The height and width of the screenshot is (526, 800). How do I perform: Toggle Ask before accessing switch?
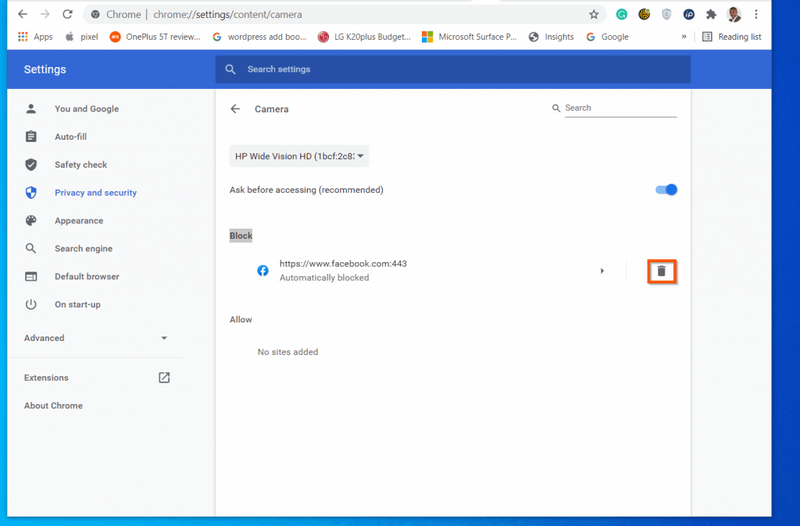(x=666, y=190)
